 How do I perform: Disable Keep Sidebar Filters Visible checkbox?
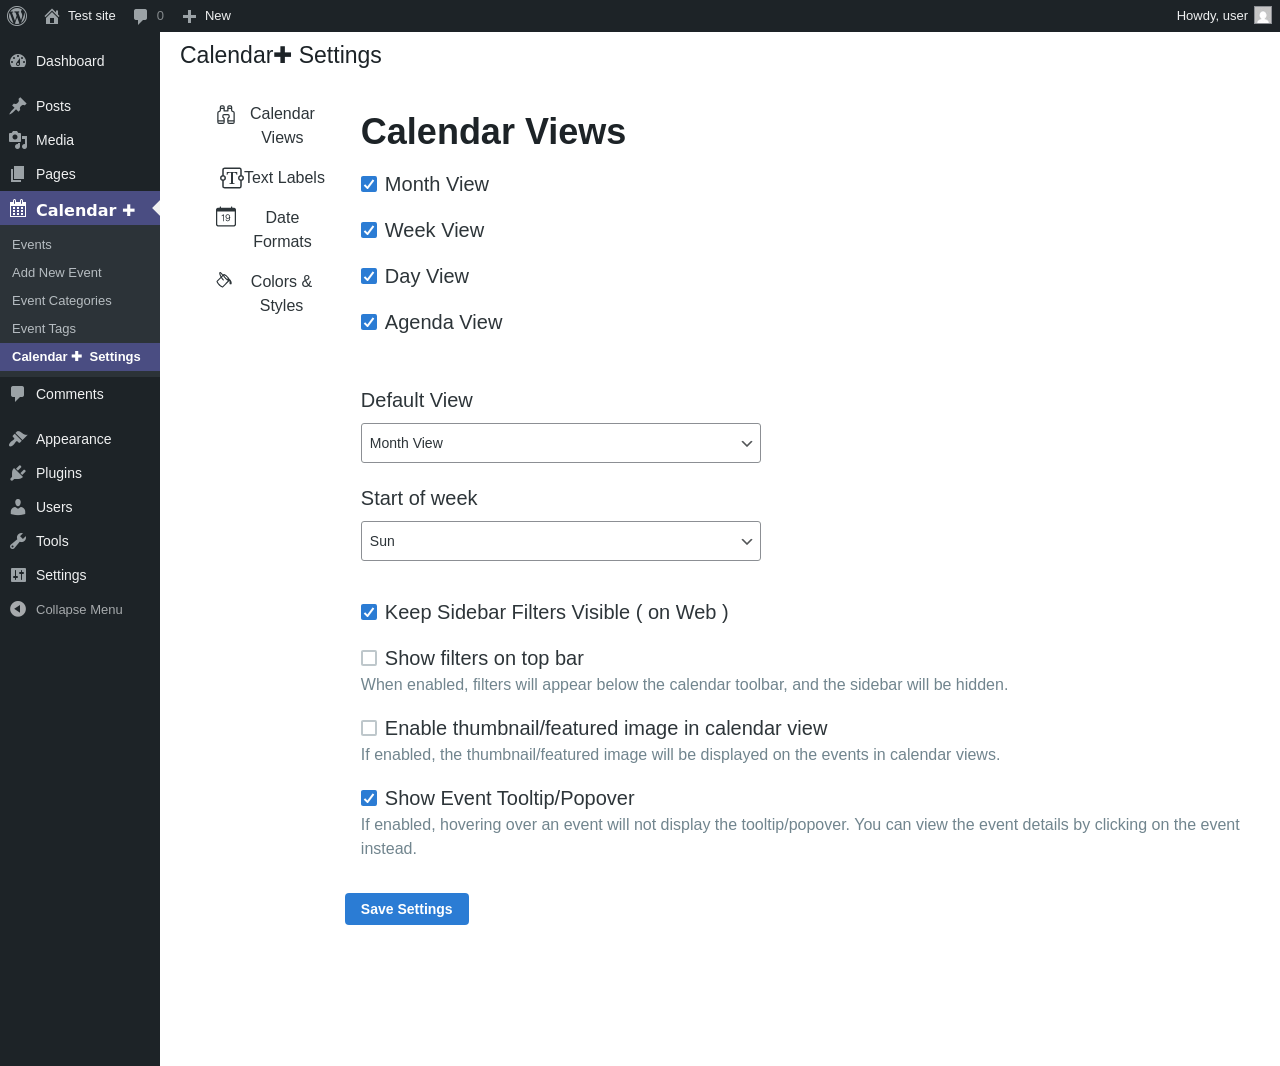coord(369,612)
